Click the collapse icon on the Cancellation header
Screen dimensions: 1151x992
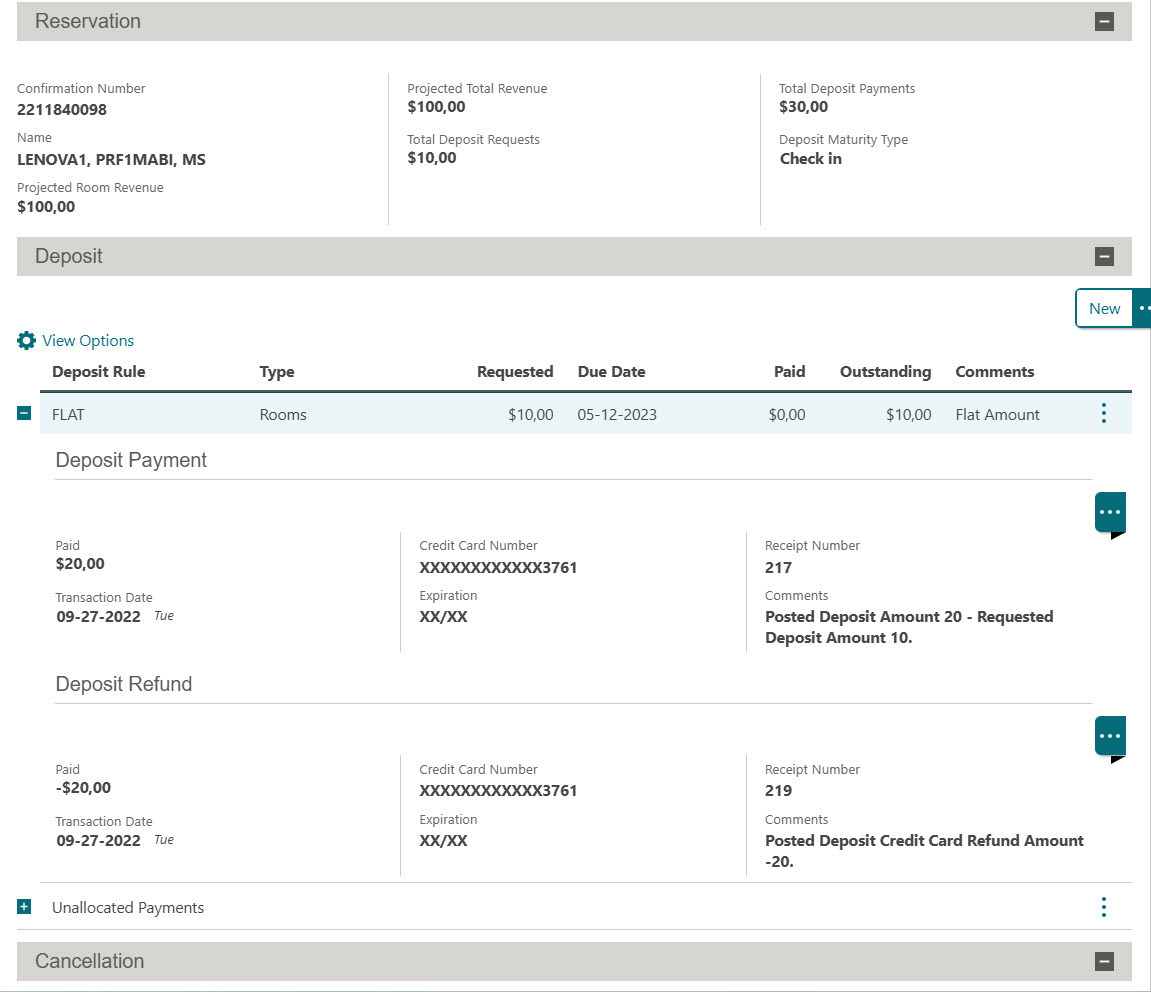[x=1104, y=960]
